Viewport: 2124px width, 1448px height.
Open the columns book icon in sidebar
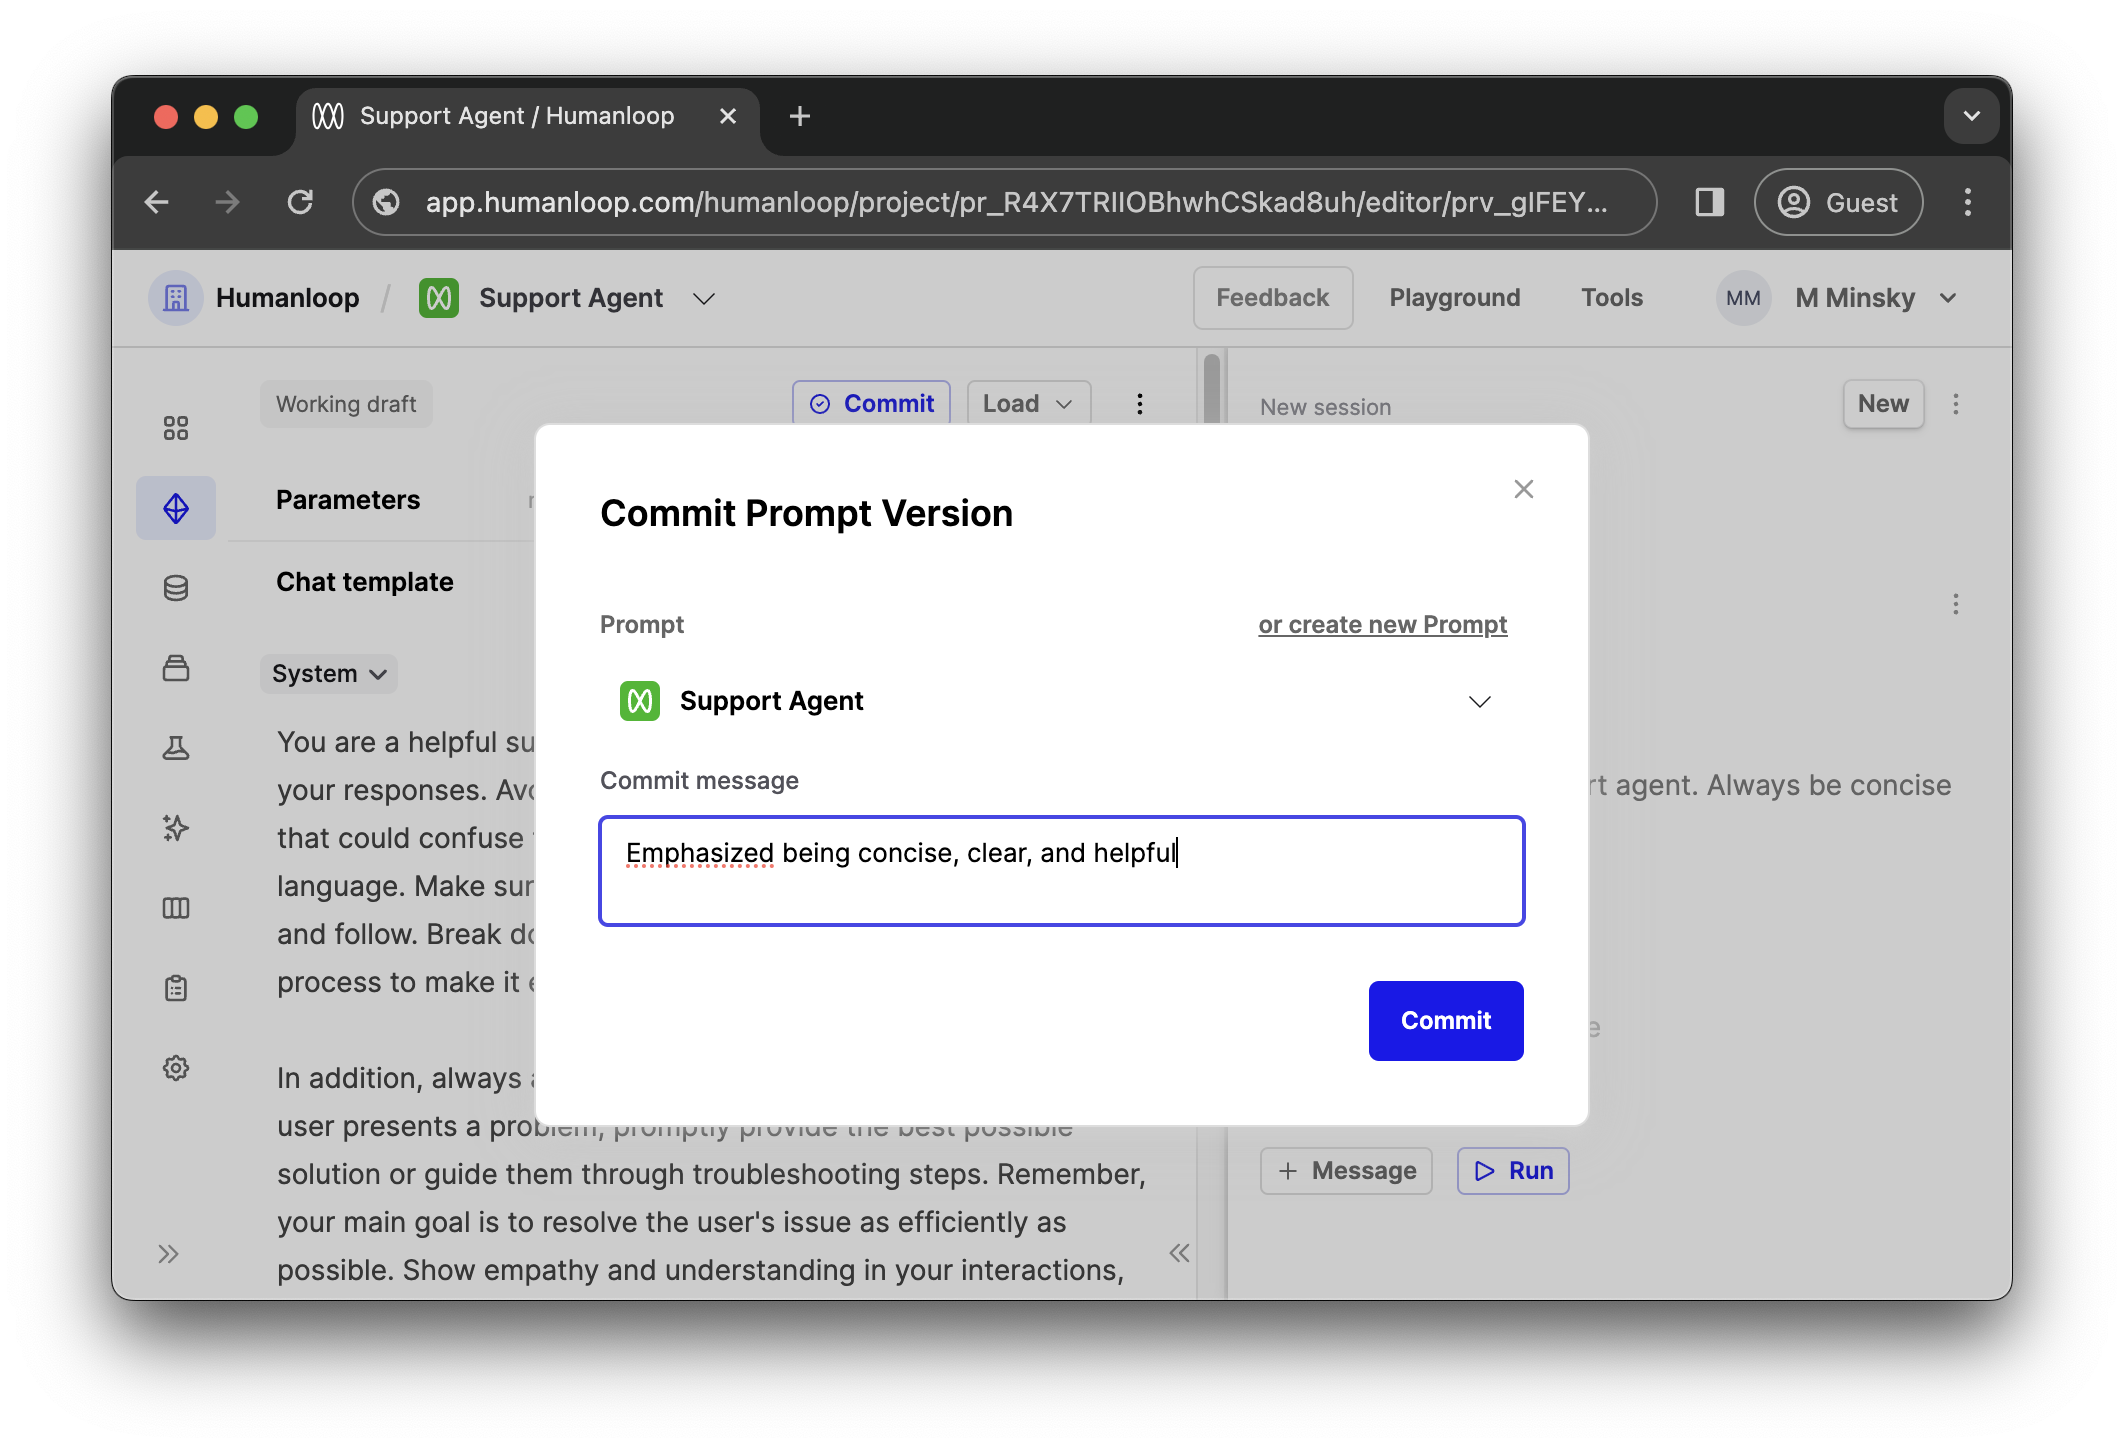[x=176, y=908]
